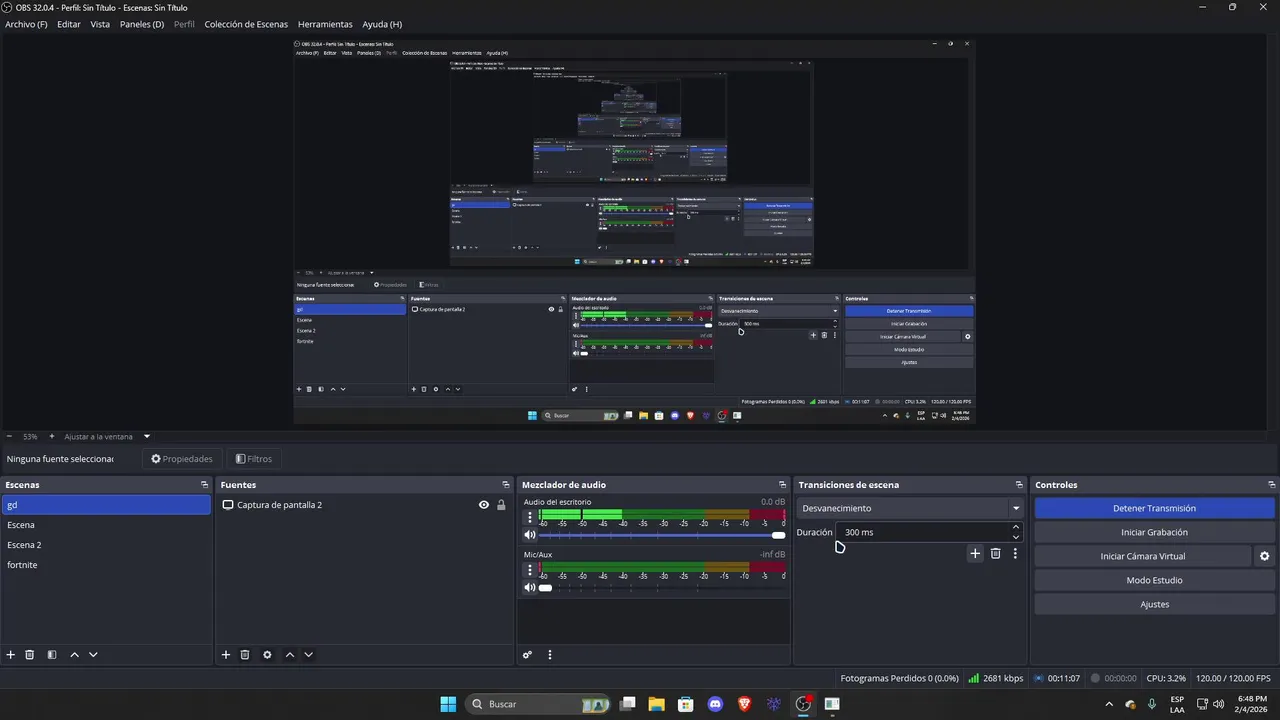Open the Vista menu
Viewport: 1280px width, 720px height.
point(100,24)
